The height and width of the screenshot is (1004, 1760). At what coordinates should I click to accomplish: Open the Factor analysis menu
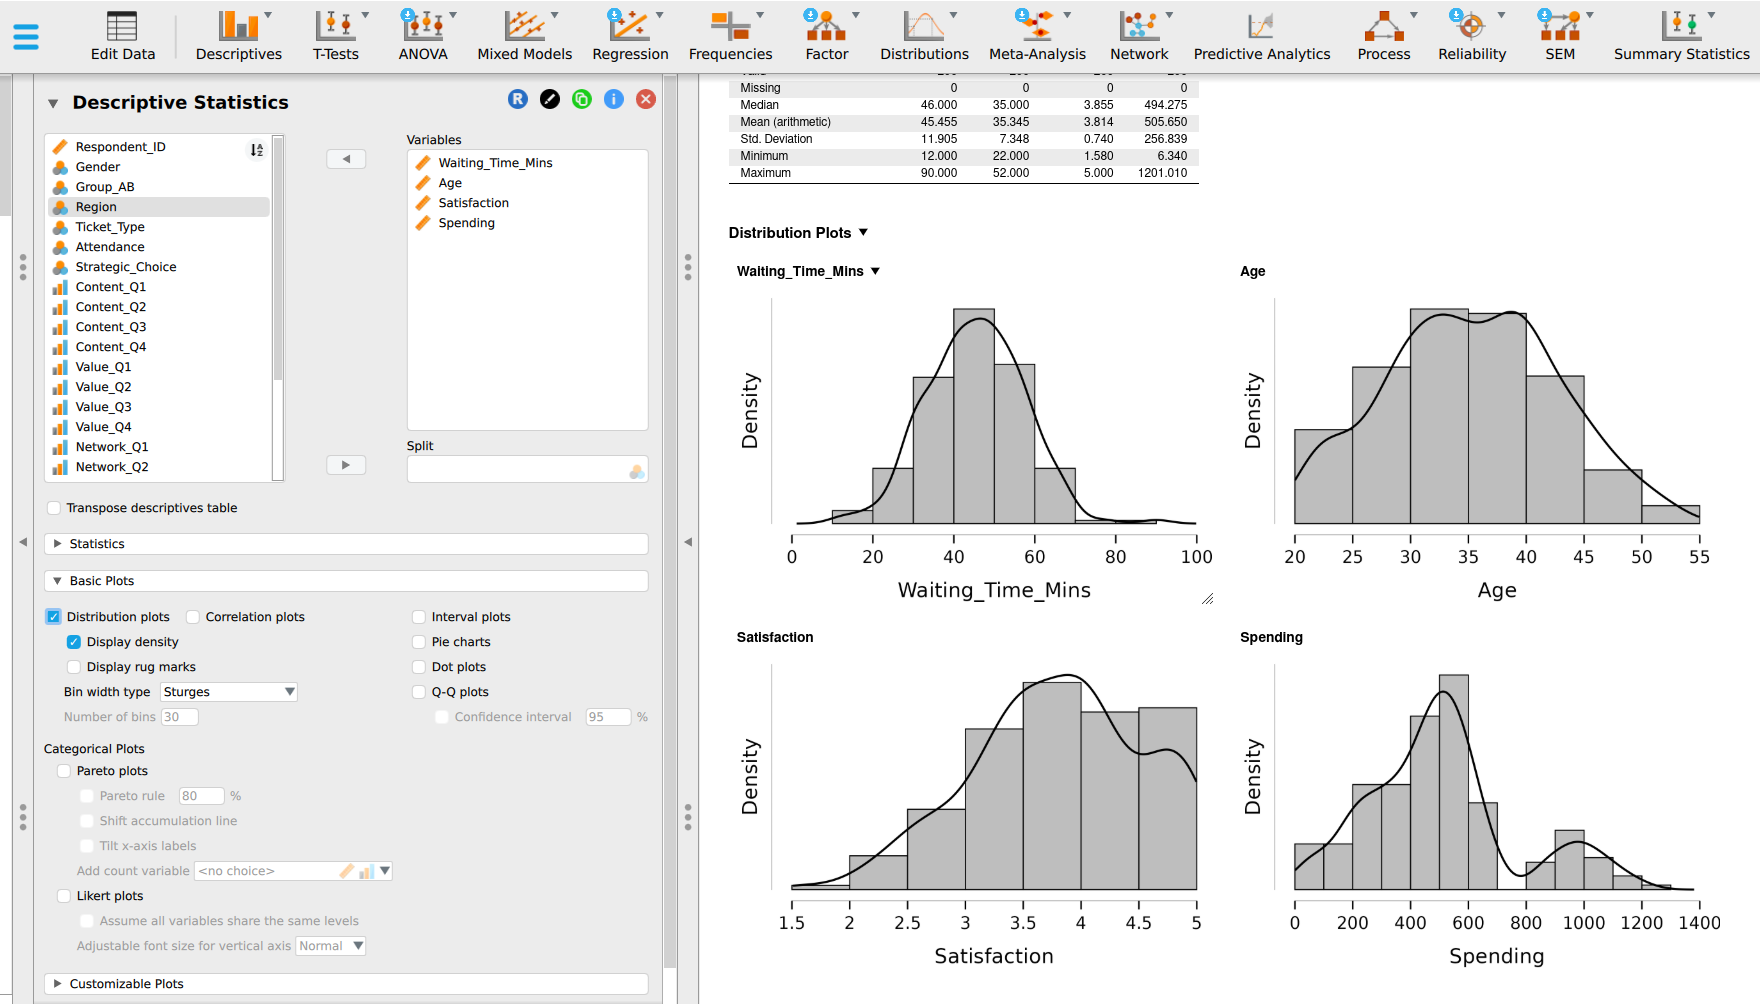(x=827, y=37)
